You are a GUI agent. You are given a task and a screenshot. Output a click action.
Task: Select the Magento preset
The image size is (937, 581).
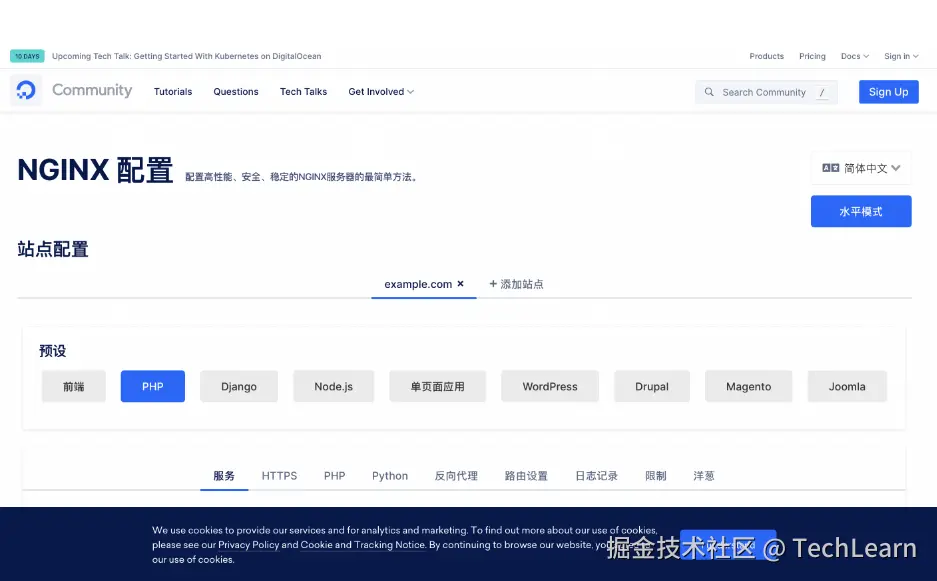(749, 386)
